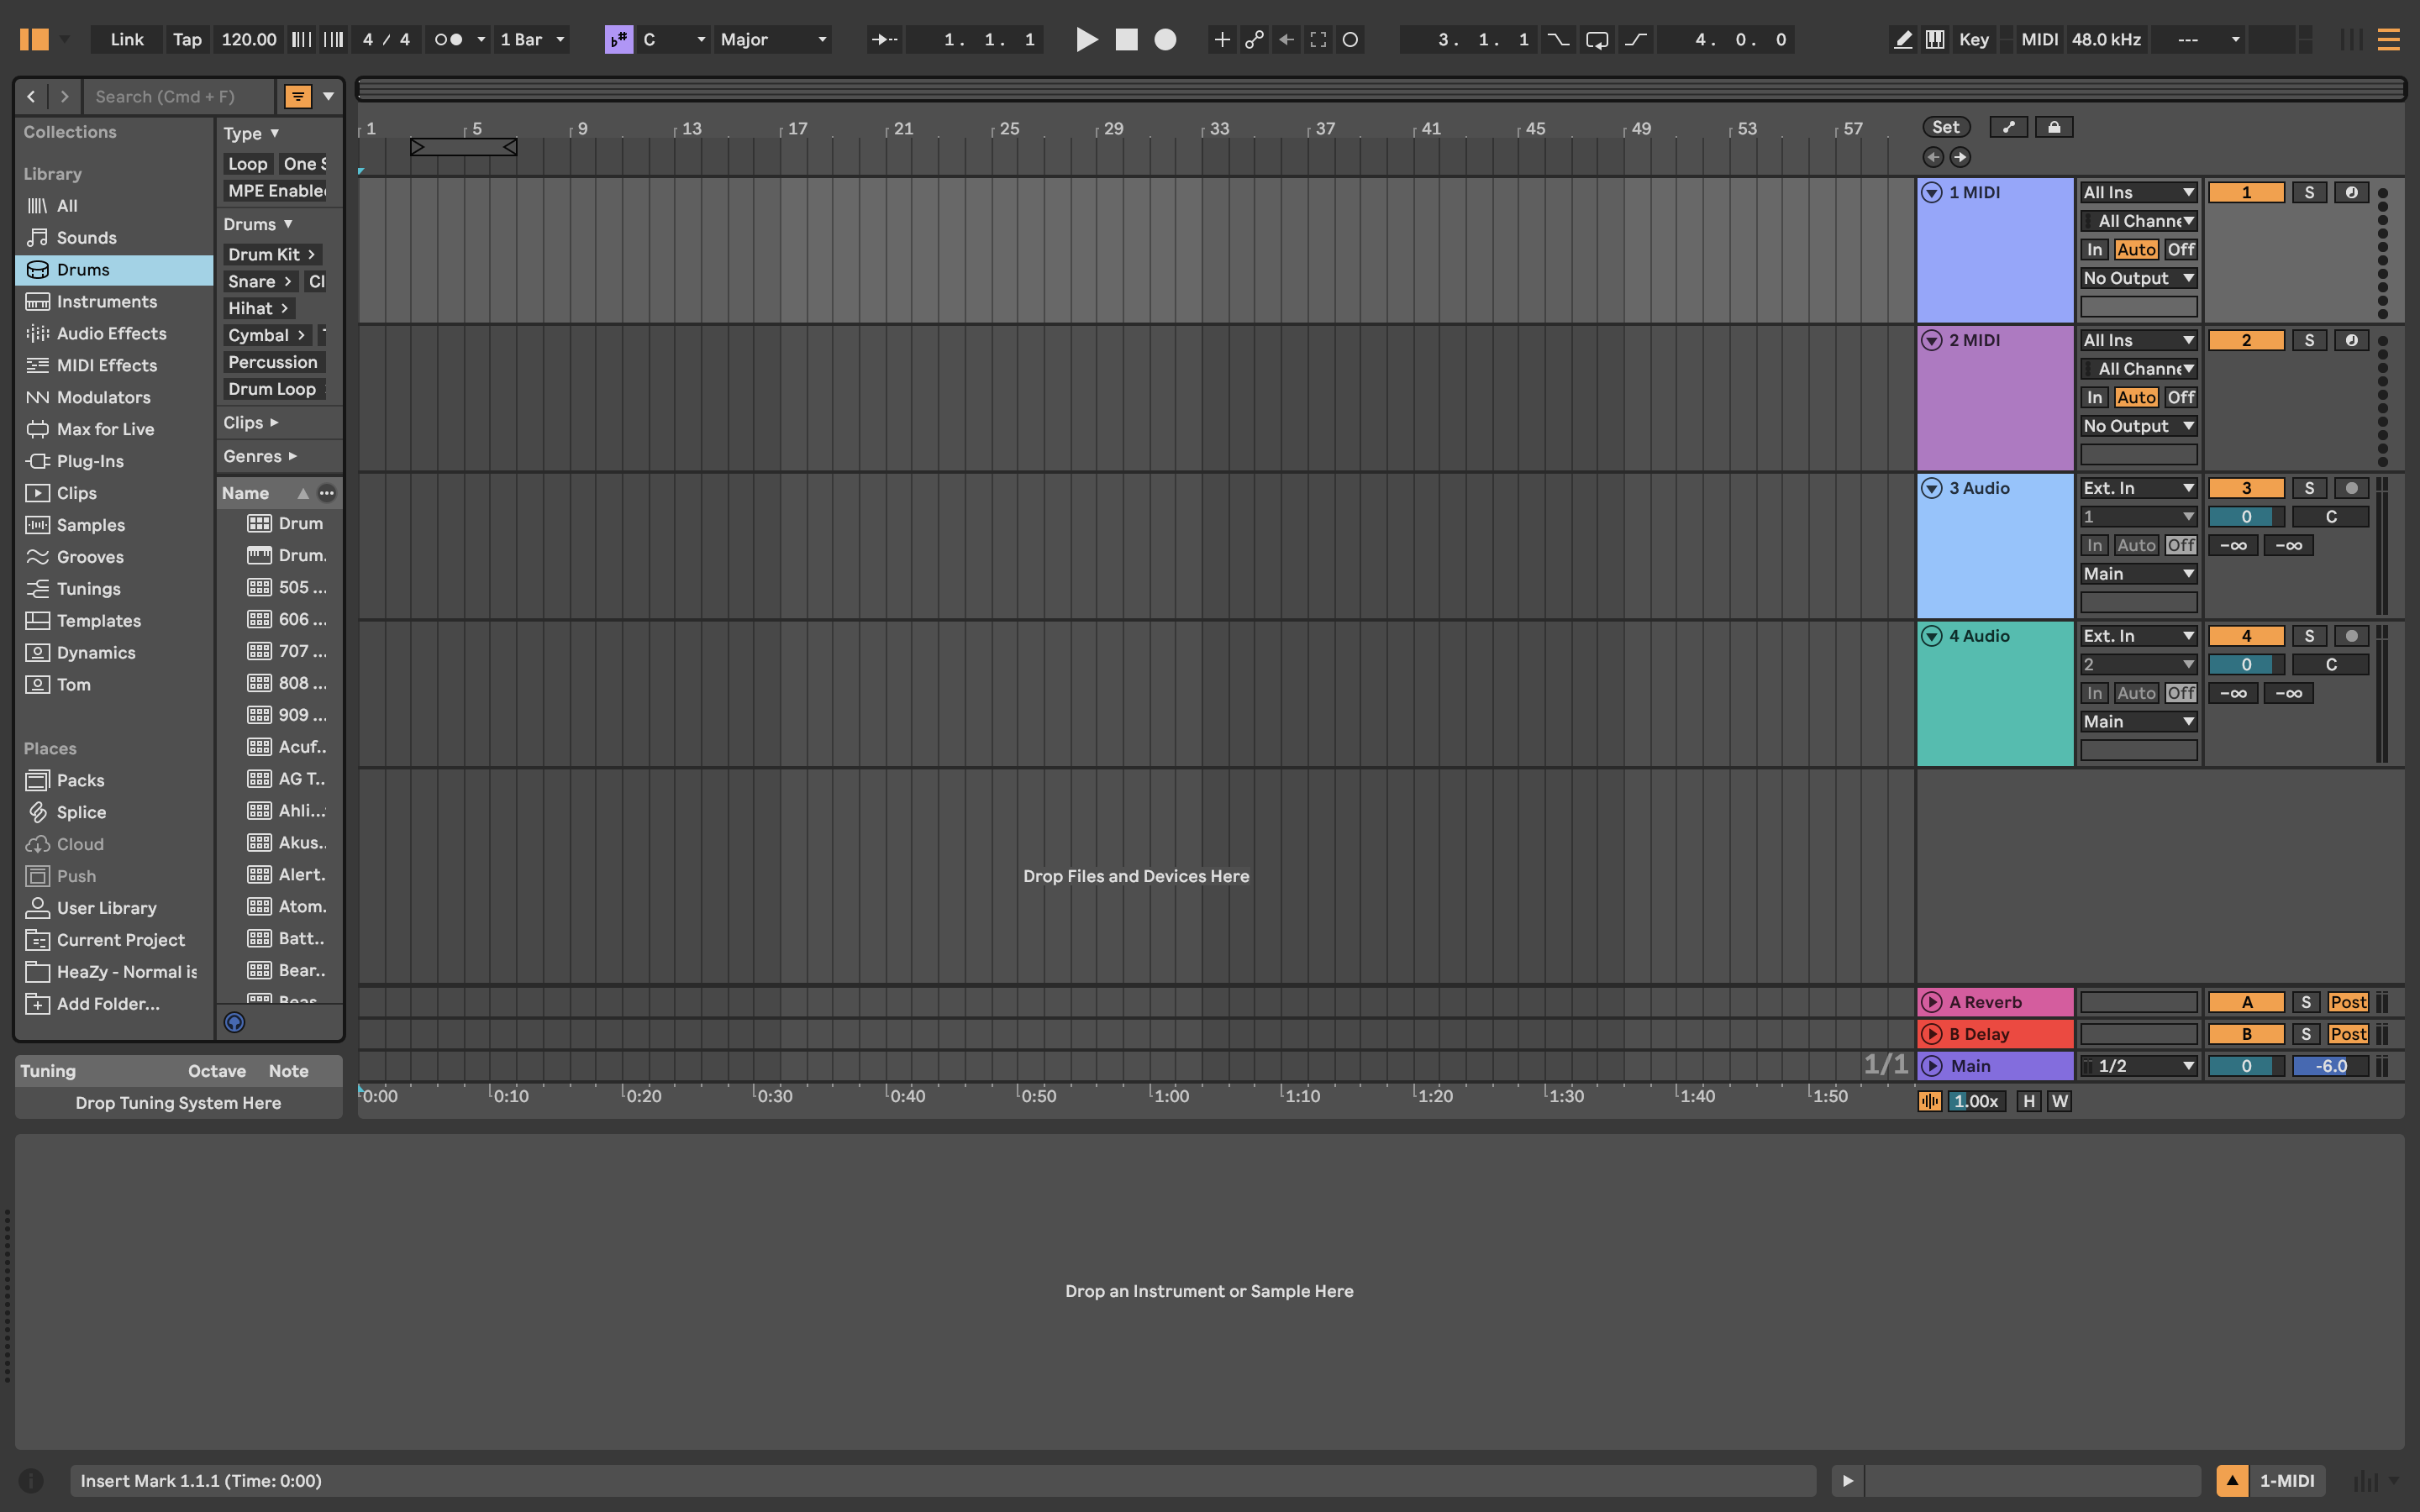
Task: Toggle the metronome button
Action: tap(448, 39)
